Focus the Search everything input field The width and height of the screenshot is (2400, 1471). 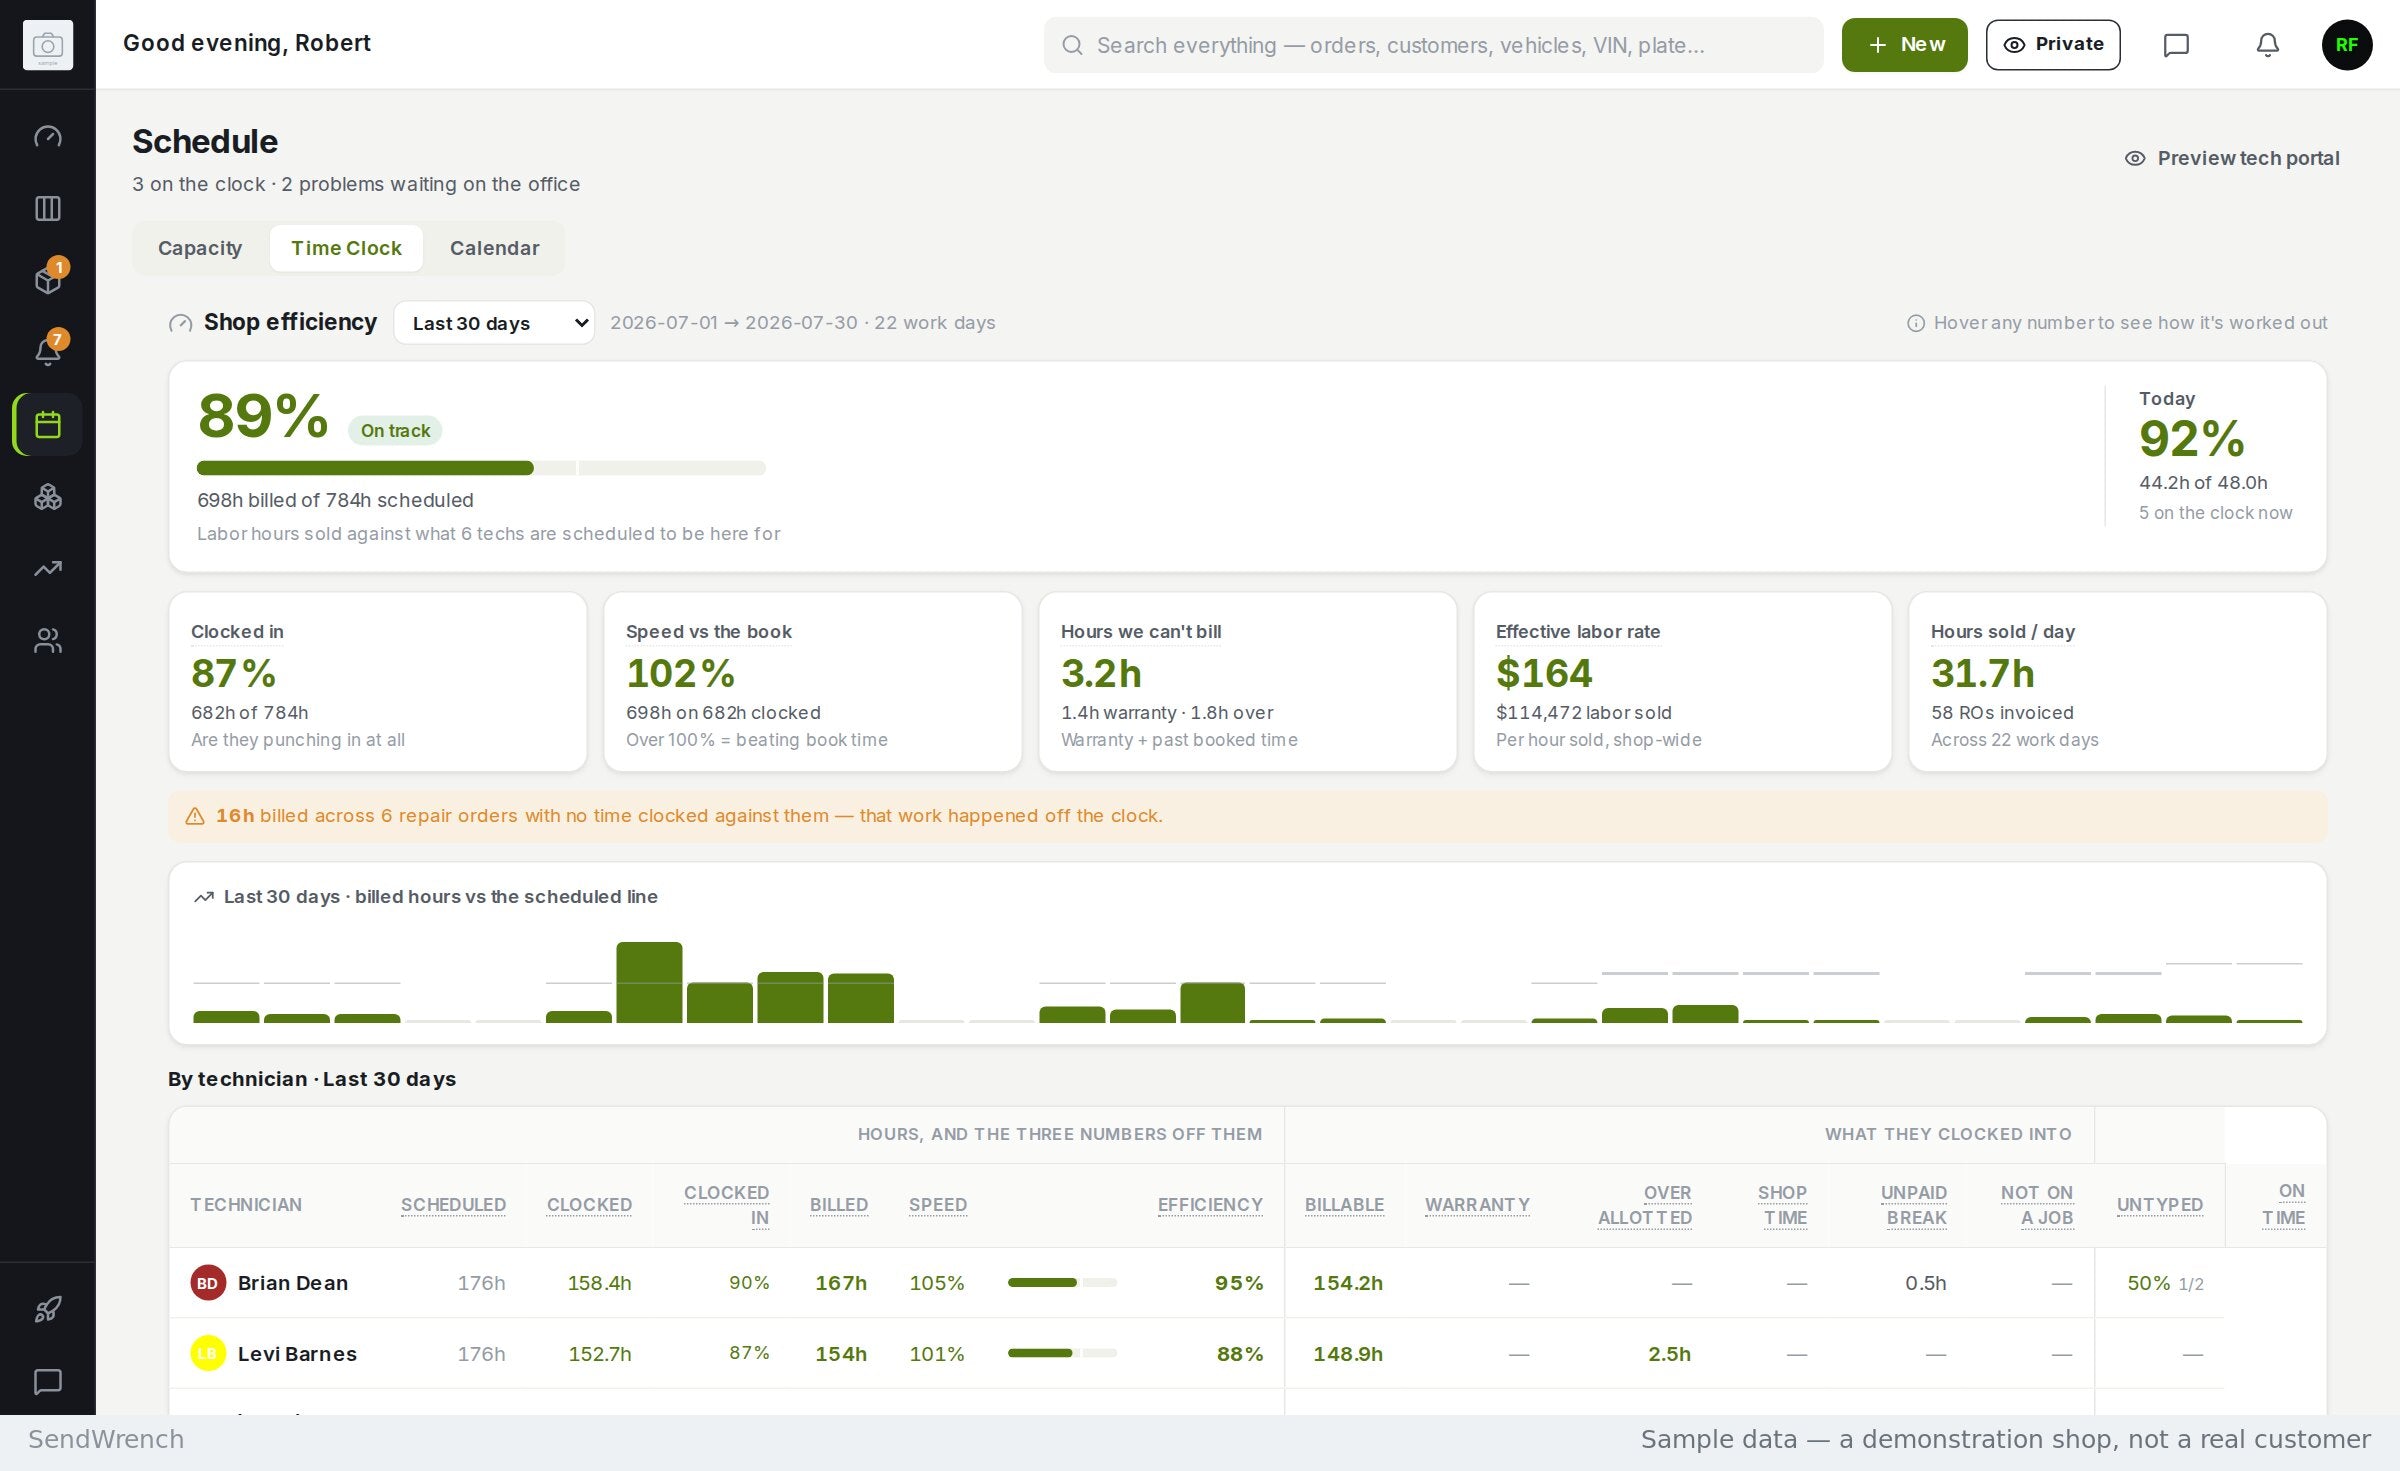coord(1433,45)
